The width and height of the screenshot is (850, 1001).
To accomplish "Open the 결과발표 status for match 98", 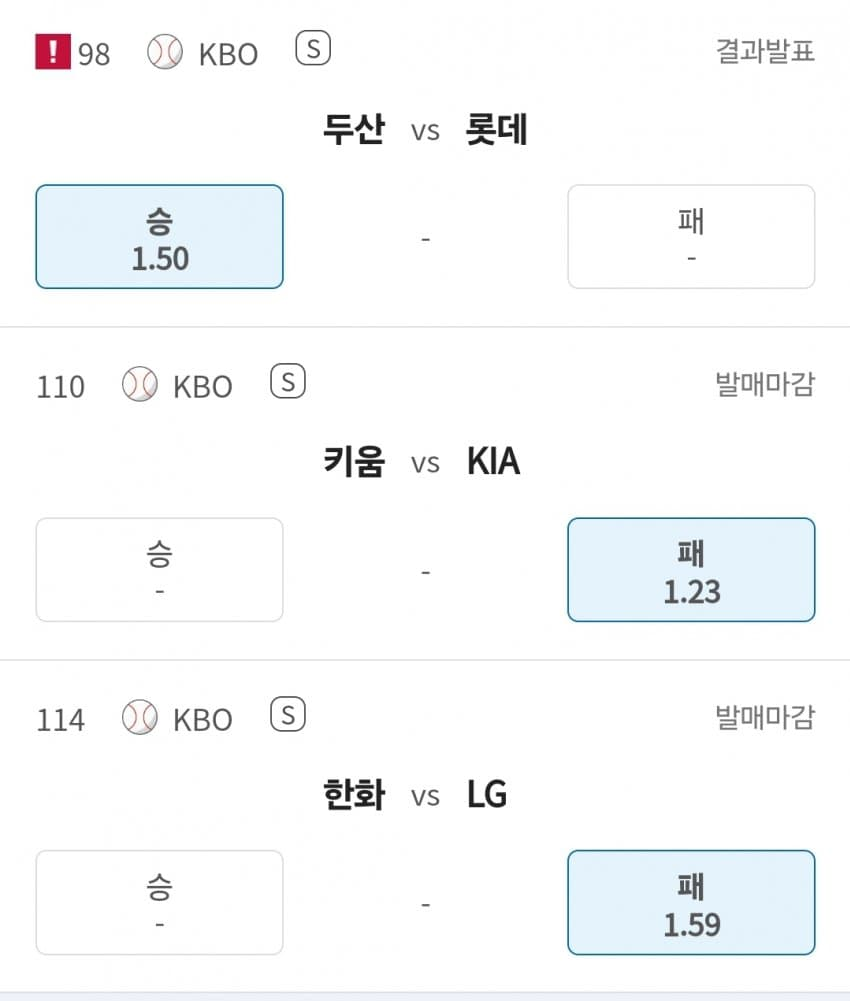I will 765,52.
